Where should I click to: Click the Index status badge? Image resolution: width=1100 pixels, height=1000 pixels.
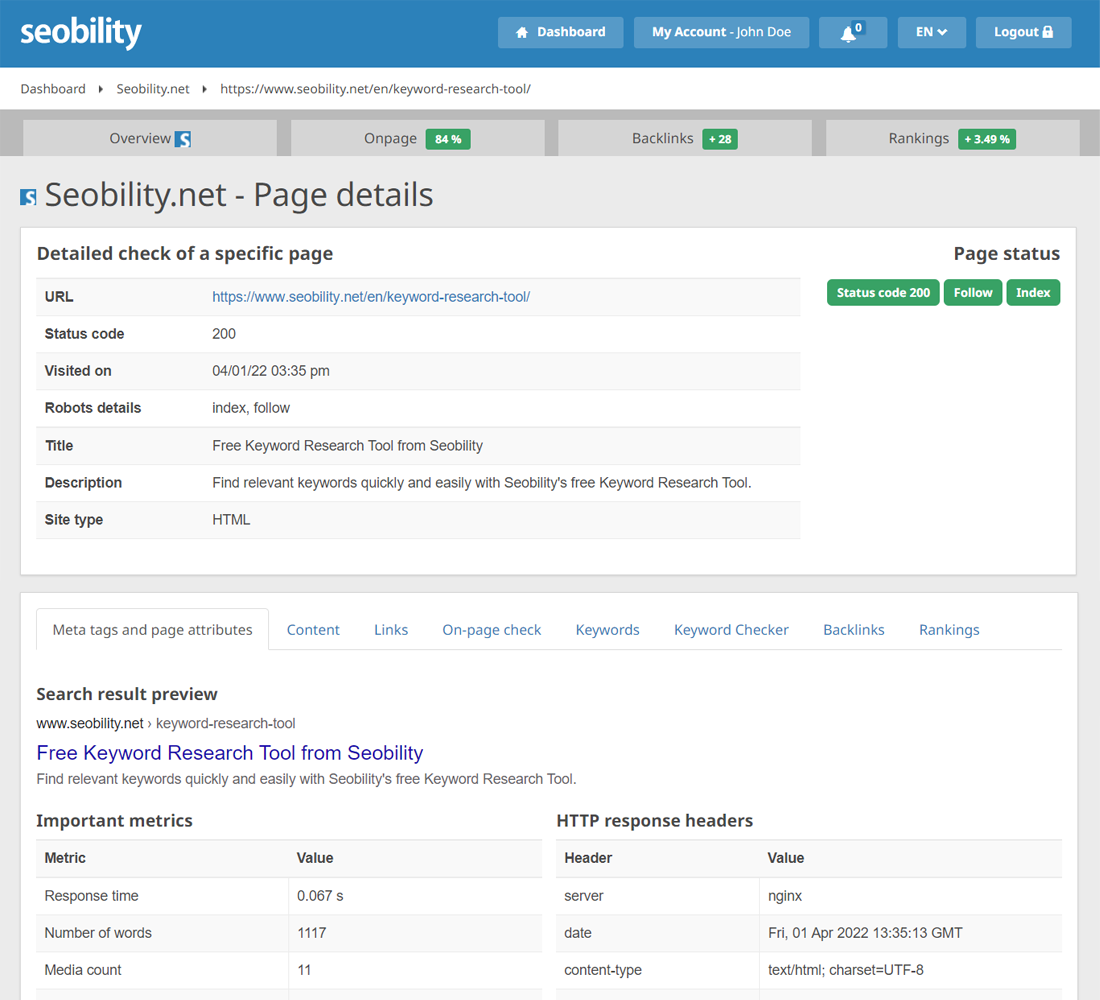[1033, 293]
